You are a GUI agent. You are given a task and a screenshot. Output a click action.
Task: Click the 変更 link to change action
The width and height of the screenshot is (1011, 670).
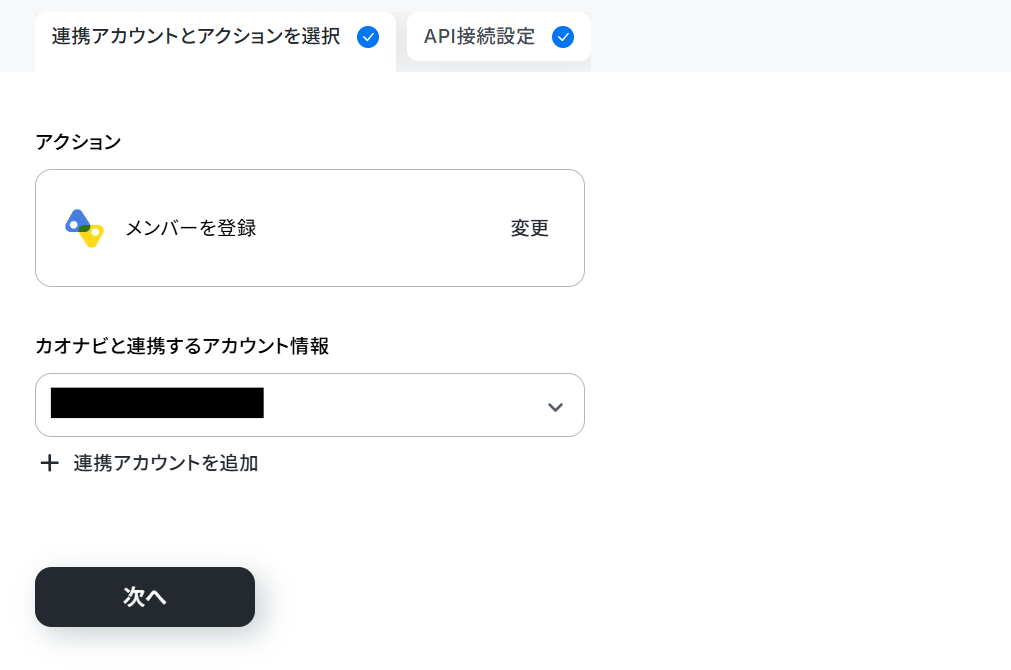[529, 228]
